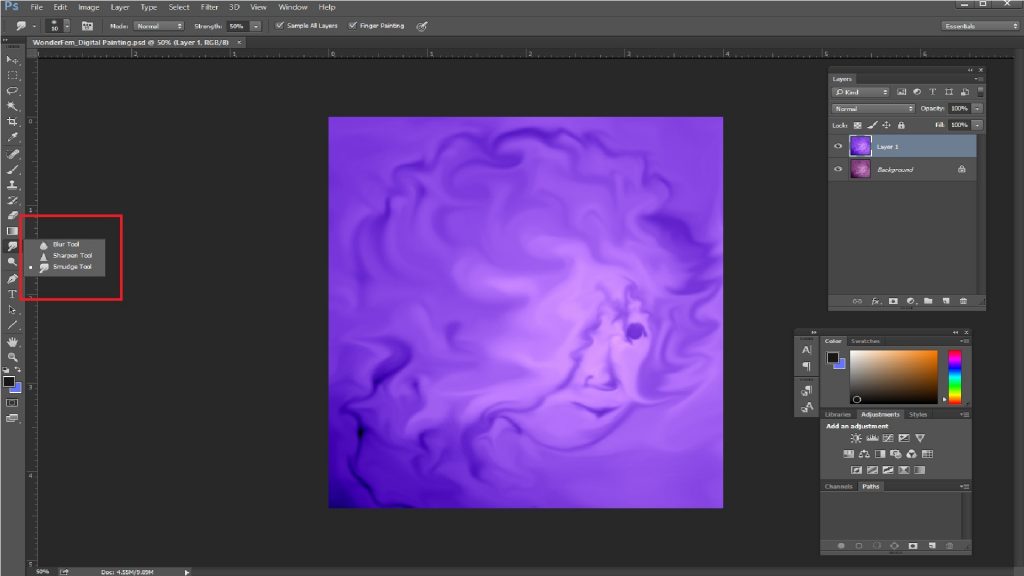Select the Smudge Tool from the flyout menu

click(70, 268)
